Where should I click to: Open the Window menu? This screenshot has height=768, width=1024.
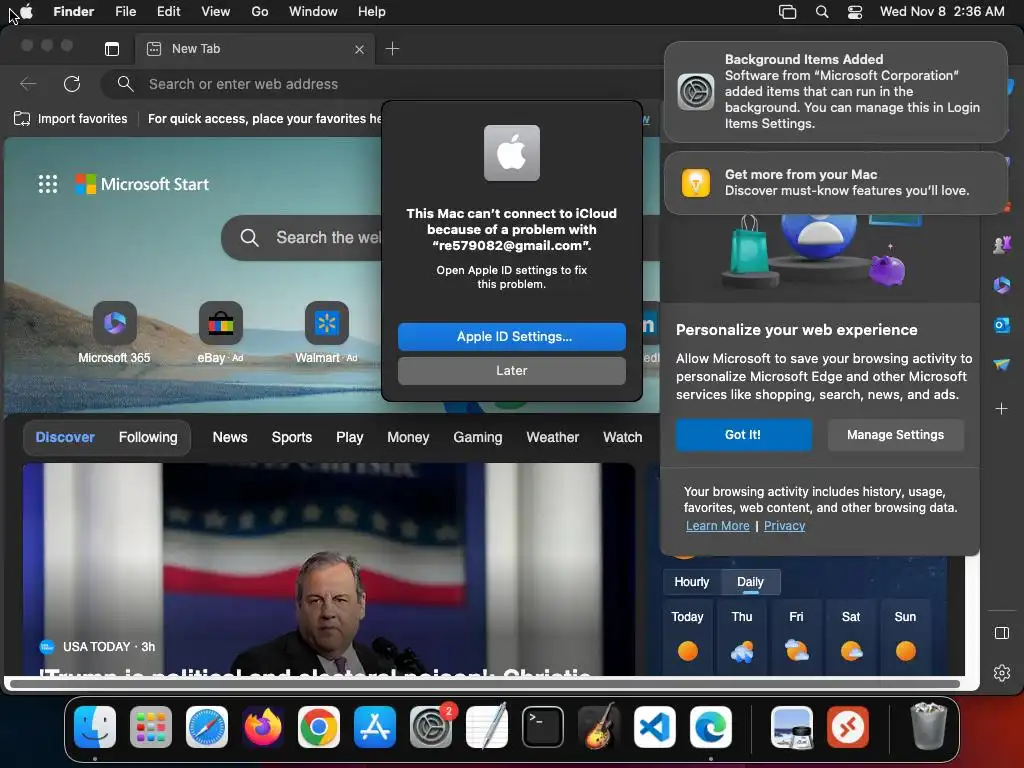[x=313, y=12]
